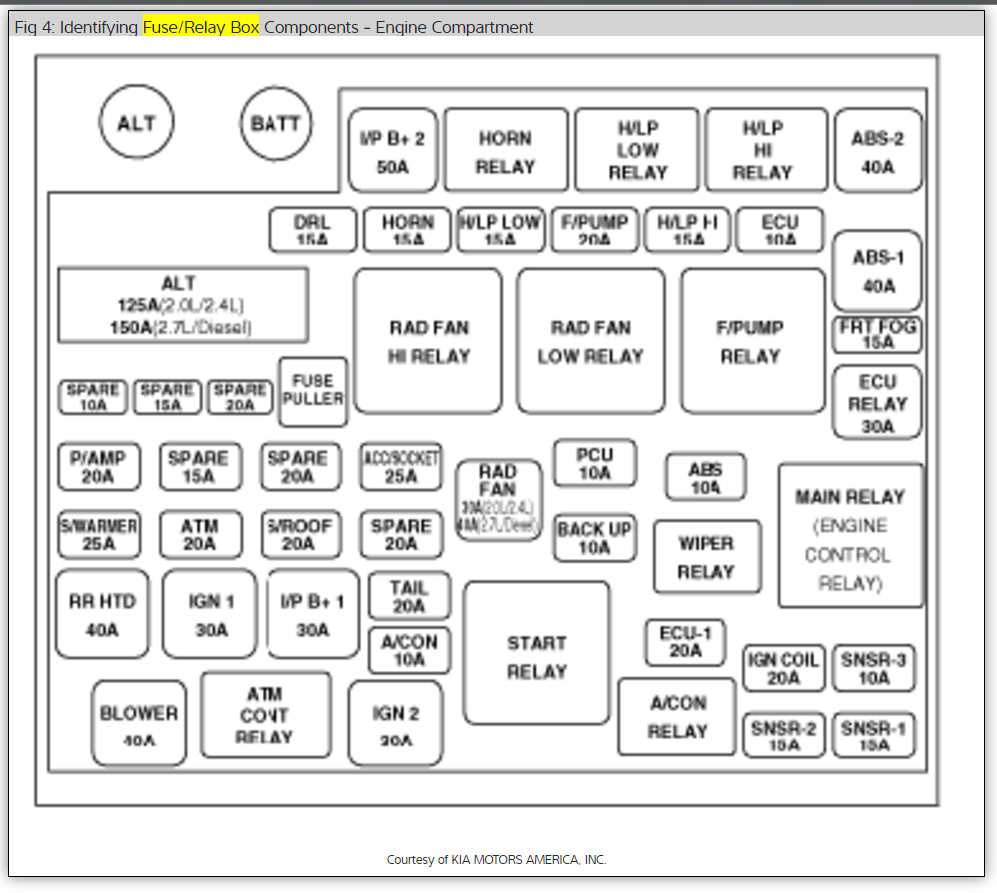Select the F/PUMP RELAY box
The image size is (997, 893).
753,341
